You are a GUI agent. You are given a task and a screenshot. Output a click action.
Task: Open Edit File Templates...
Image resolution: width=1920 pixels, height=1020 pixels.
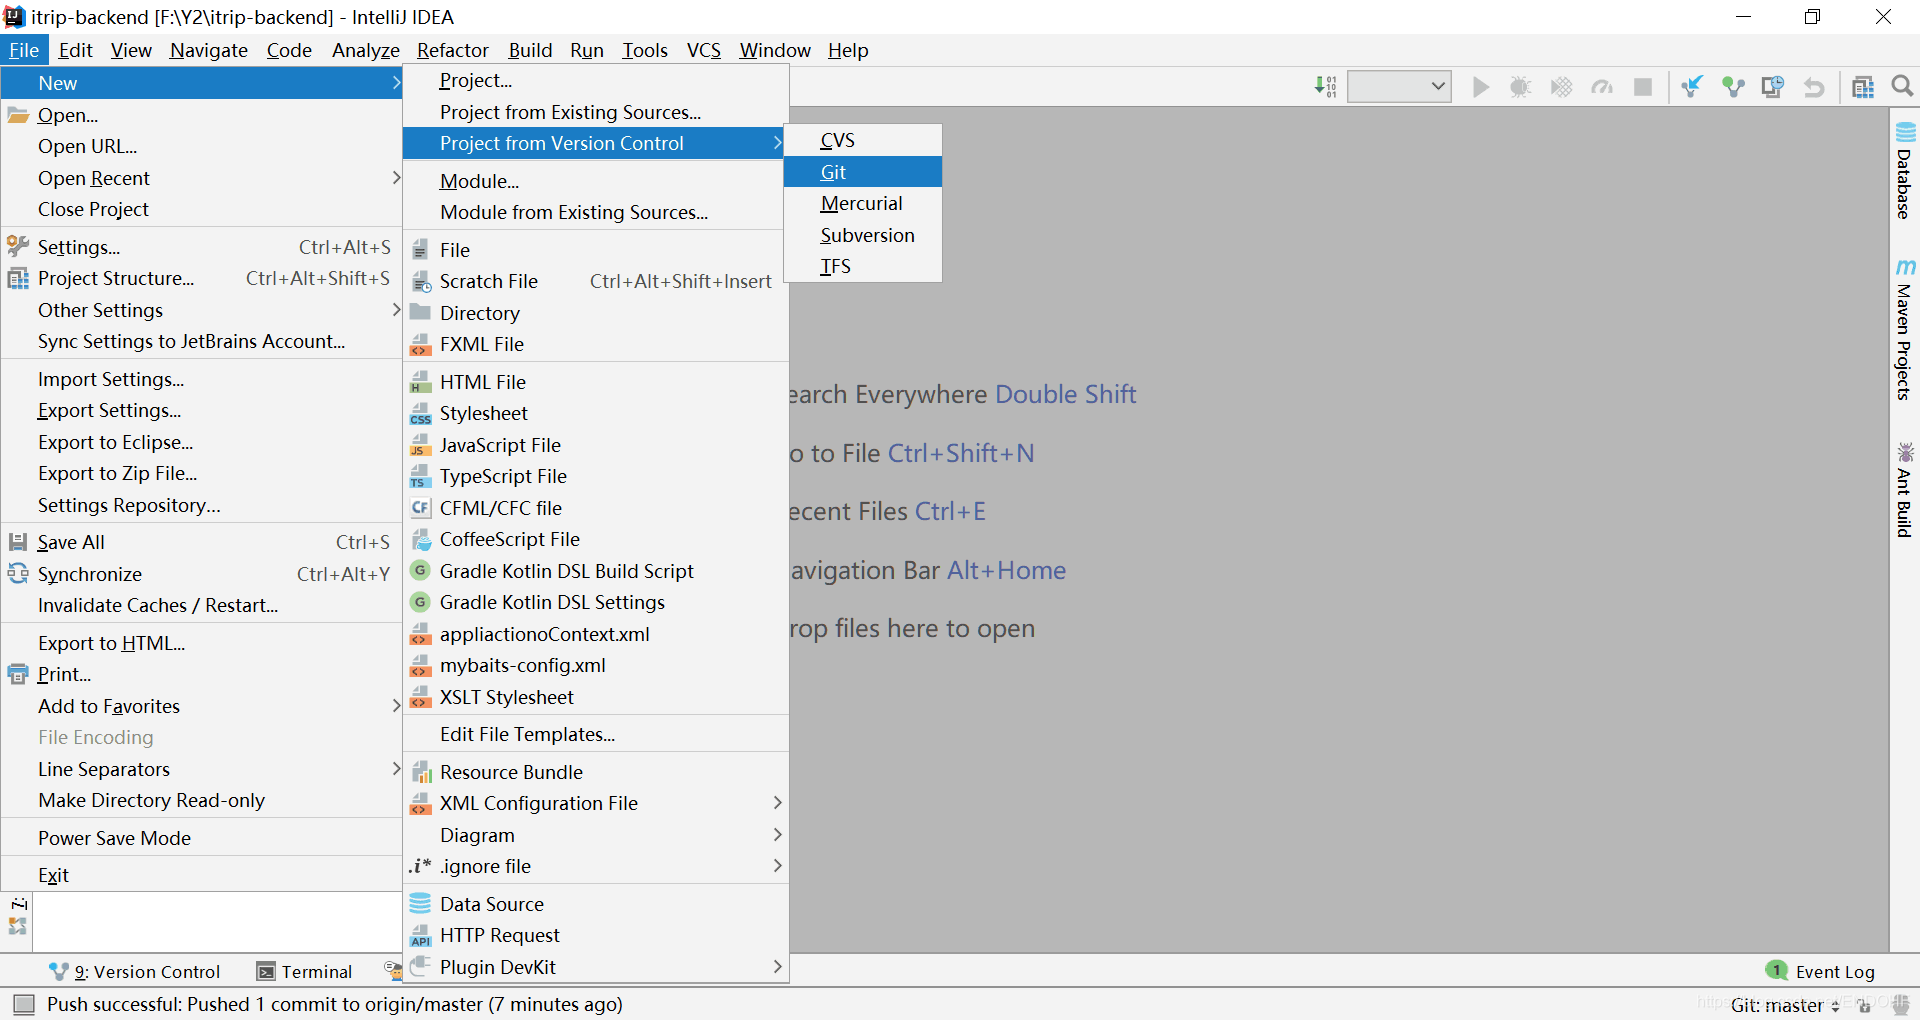[596, 734]
